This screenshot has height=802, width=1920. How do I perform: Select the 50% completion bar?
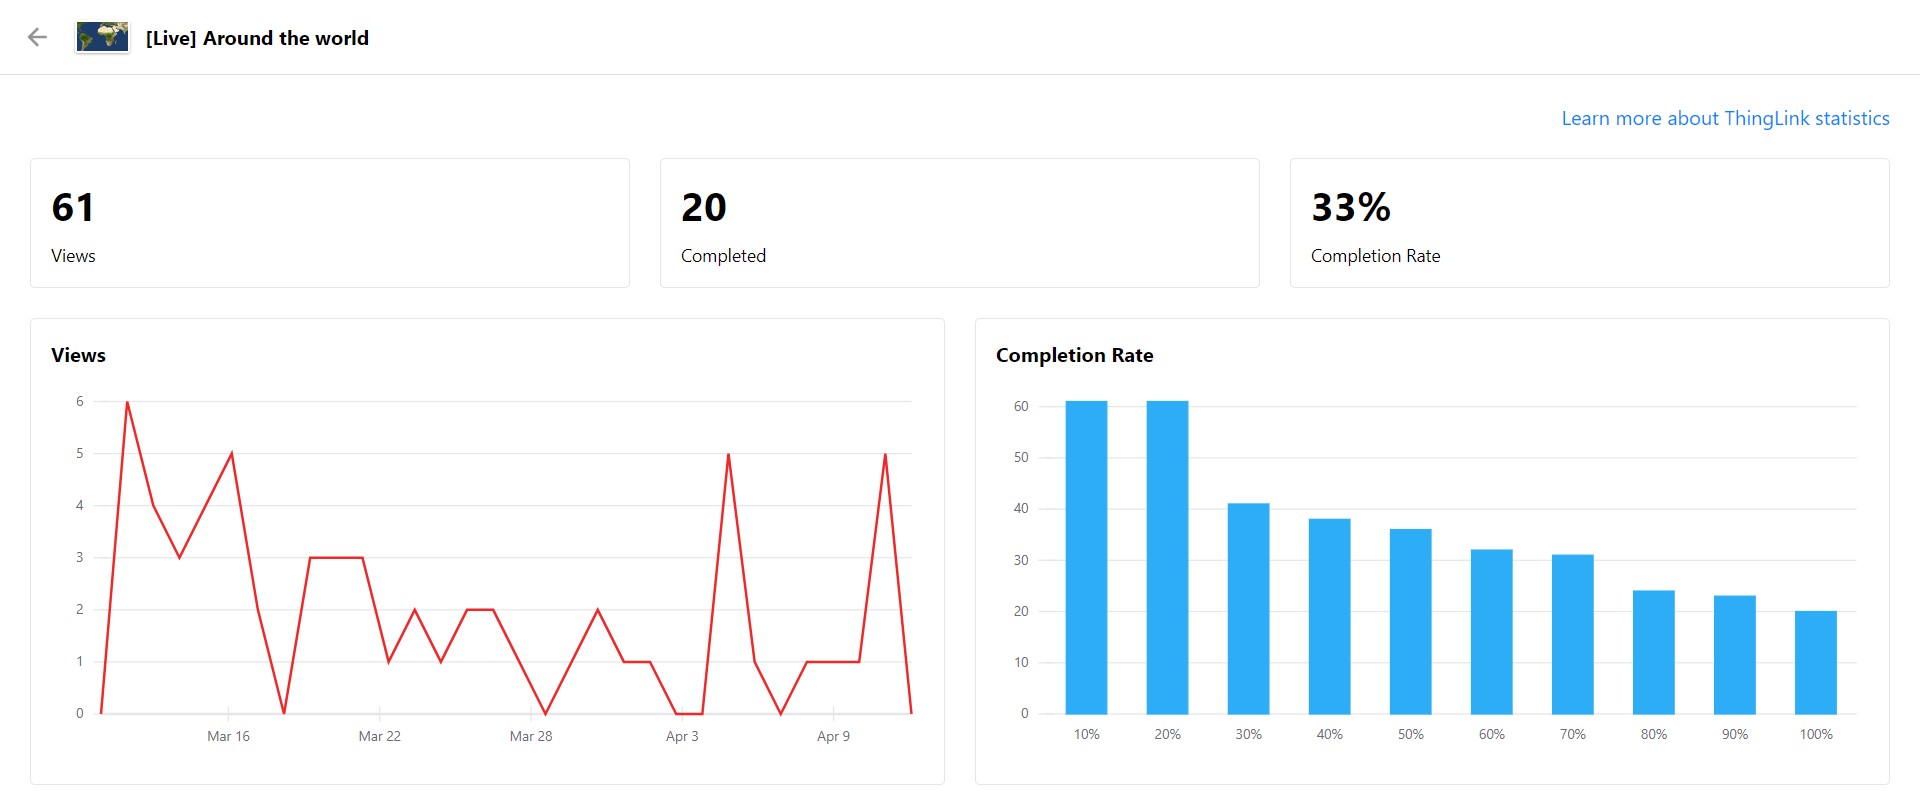(1410, 621)
